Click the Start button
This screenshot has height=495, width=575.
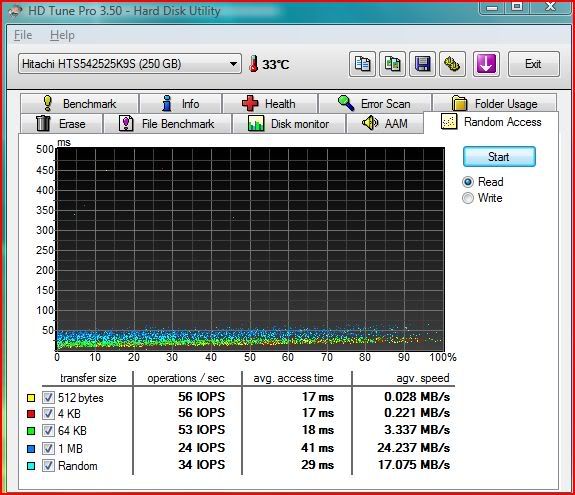[499, 157]
